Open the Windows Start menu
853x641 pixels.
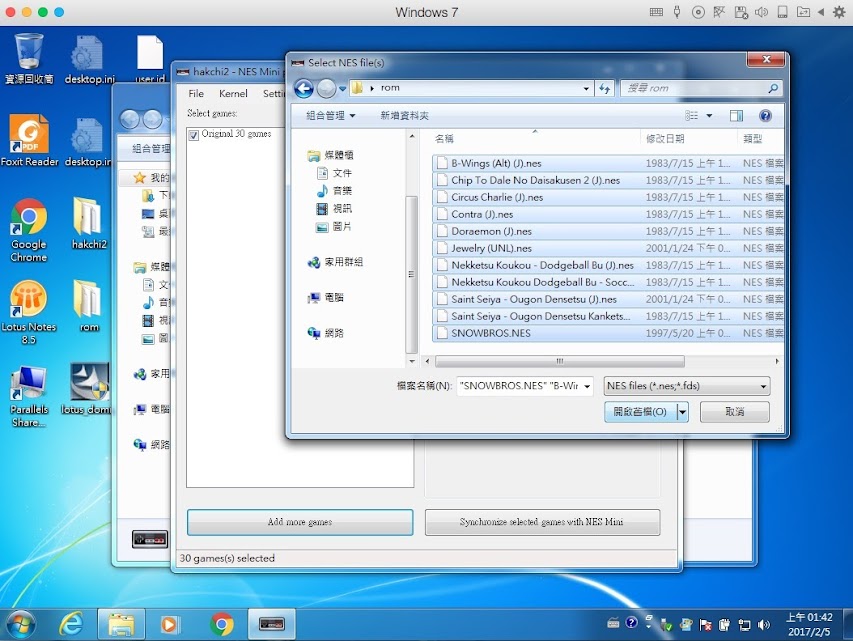tap(21, 624)
